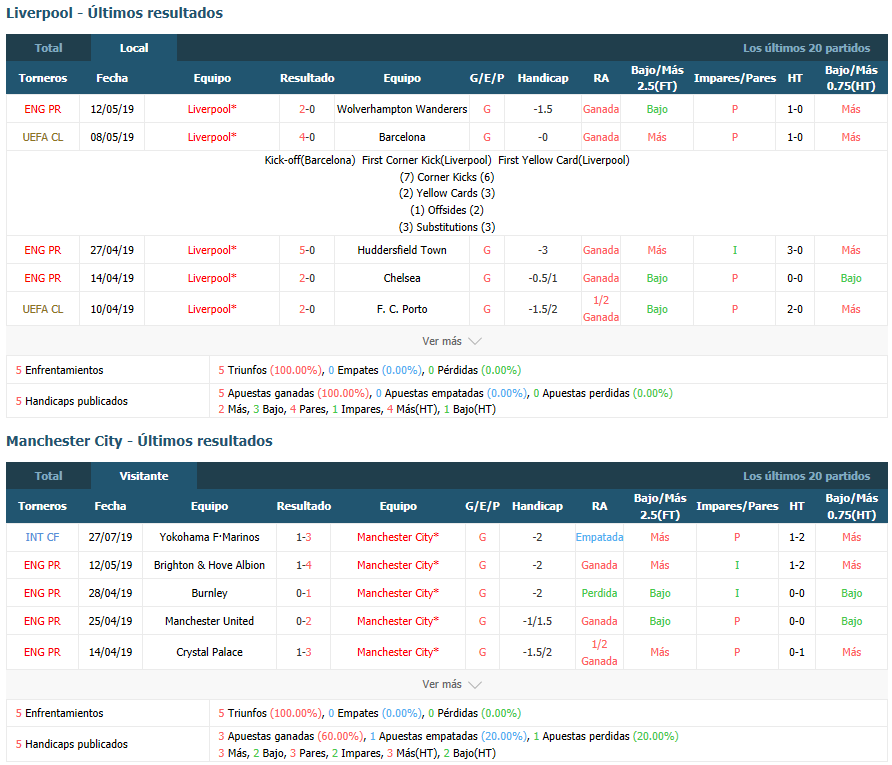
Task: Click Manchester City '5 Enfrentamientos' summary
Action: coord(60,713)
